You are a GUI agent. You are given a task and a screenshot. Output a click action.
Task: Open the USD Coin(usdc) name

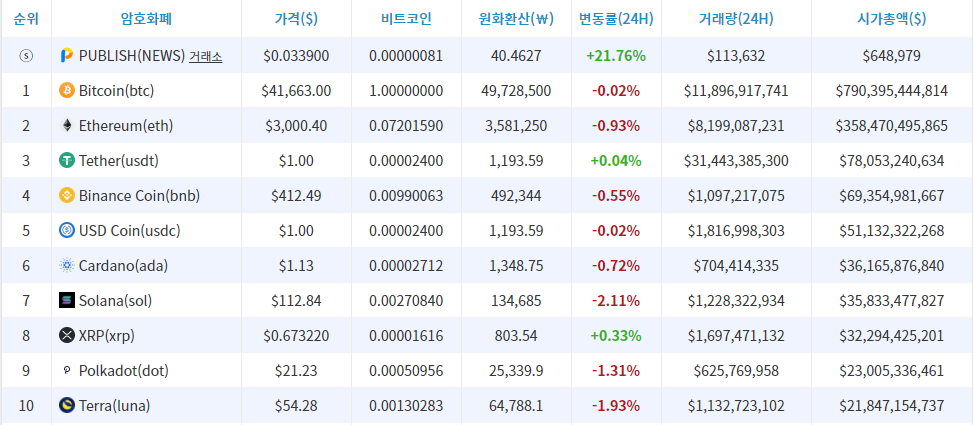coord(129,231)
